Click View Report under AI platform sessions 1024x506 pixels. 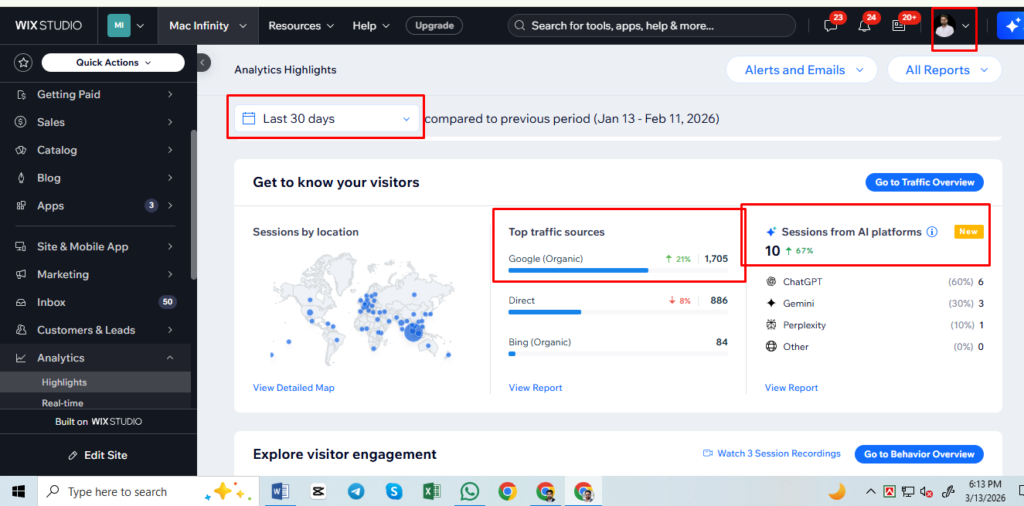point(792,388)
